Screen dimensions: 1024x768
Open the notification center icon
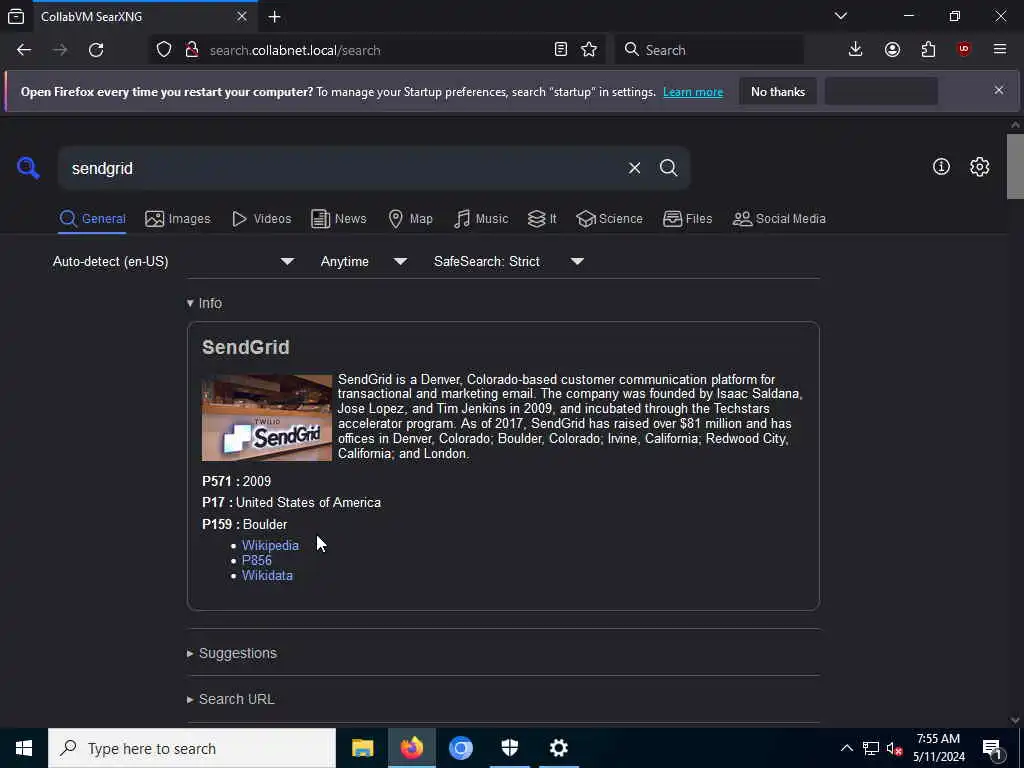(x=992, y=748)
